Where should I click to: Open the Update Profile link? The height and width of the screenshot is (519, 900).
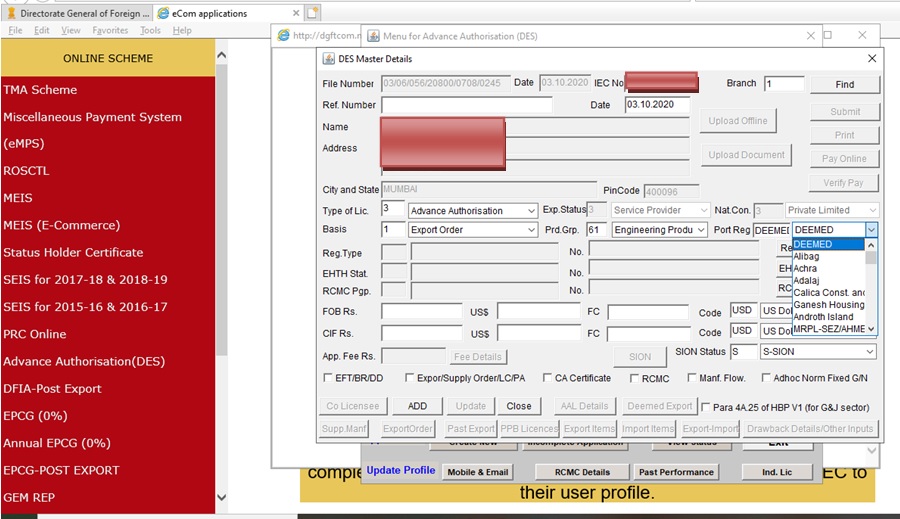click(401, 470)
